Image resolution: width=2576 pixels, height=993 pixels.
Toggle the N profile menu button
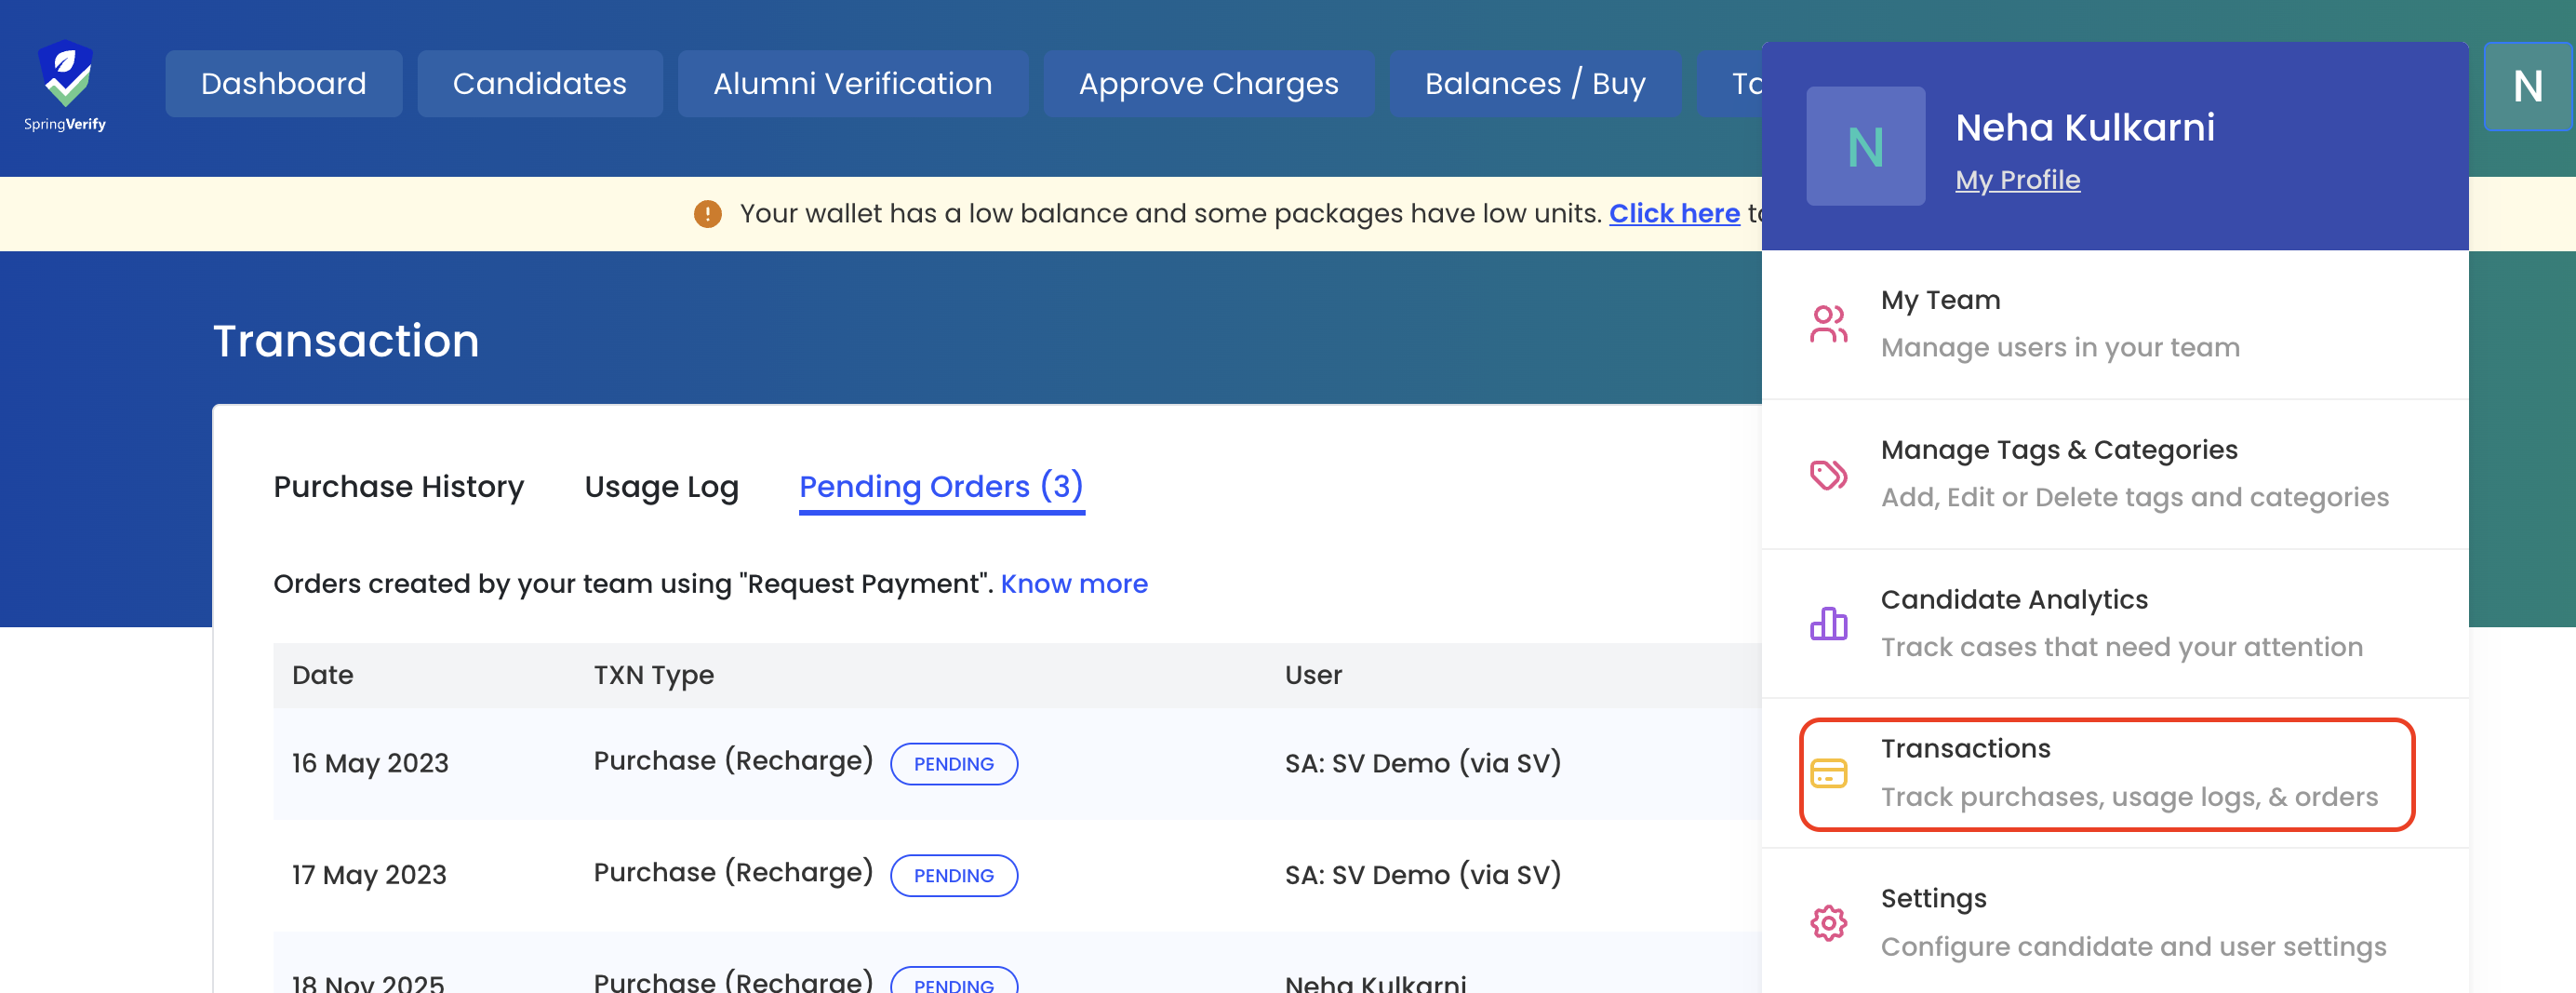pos(2526,87)
